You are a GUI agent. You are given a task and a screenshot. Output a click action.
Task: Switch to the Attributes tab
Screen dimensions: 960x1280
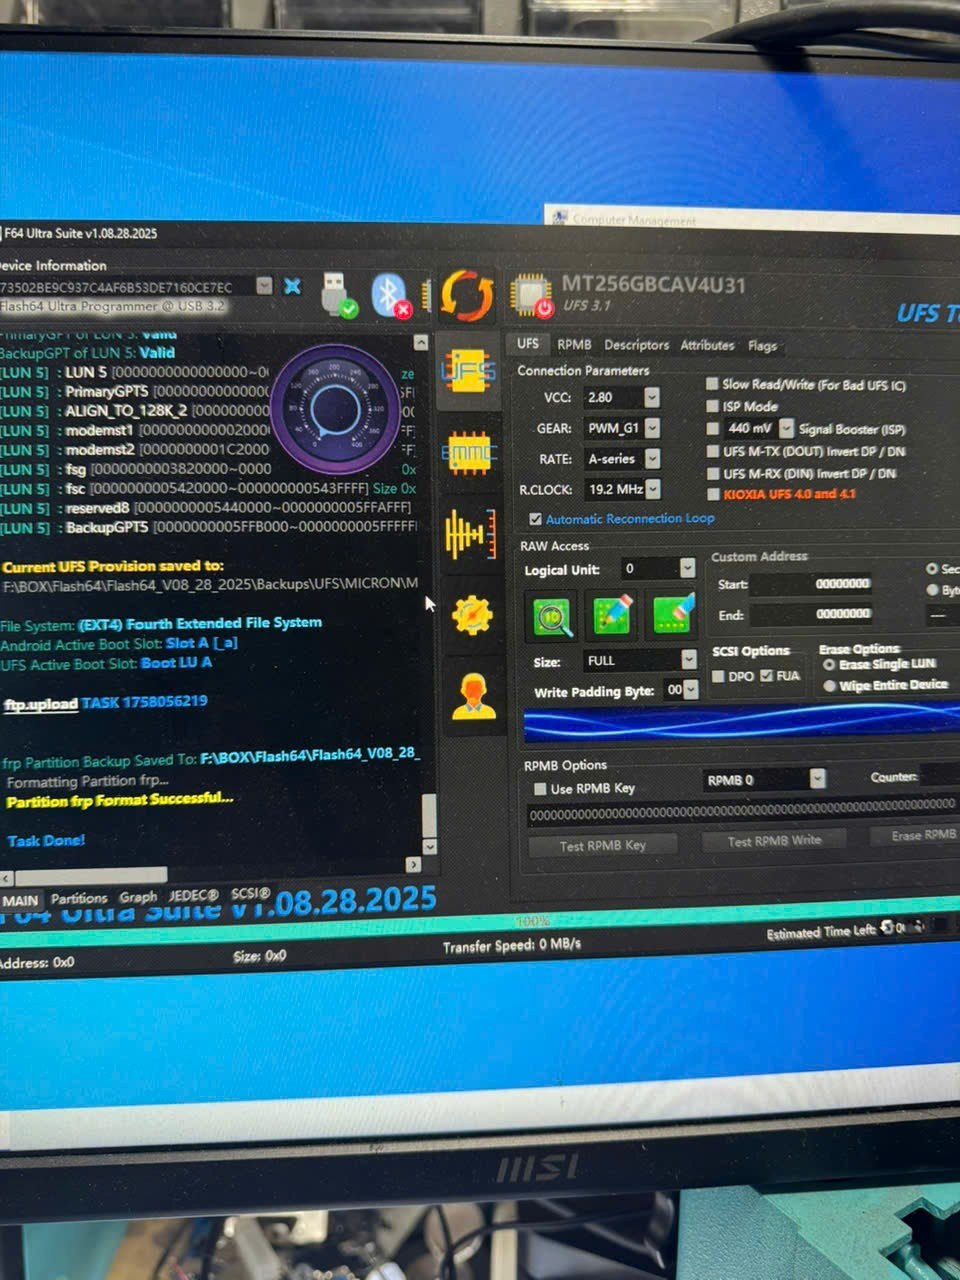click(708, 345)
